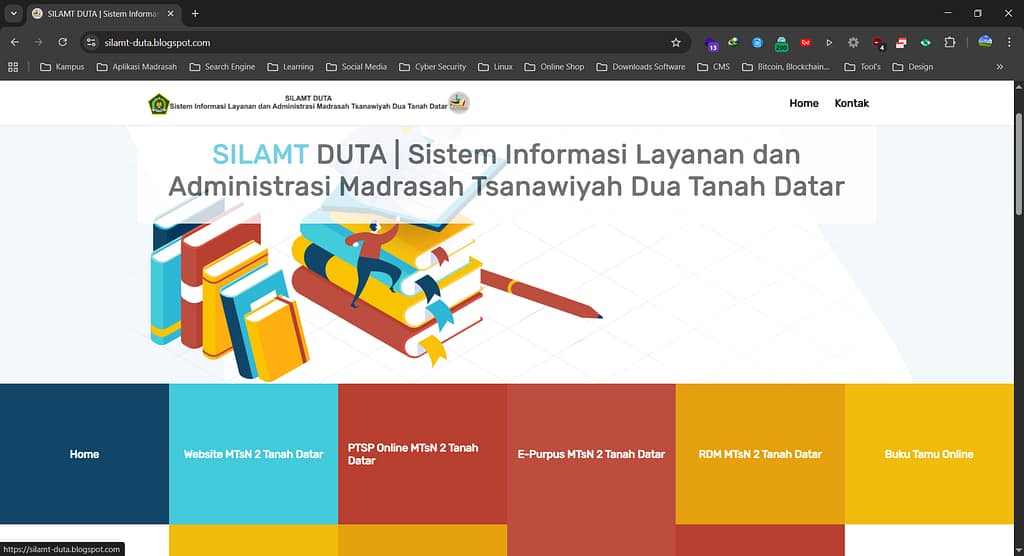Click the address bar URL field
Viewport: 1024px width, 556px height.
pyautogui.click(x=380, y=43)
